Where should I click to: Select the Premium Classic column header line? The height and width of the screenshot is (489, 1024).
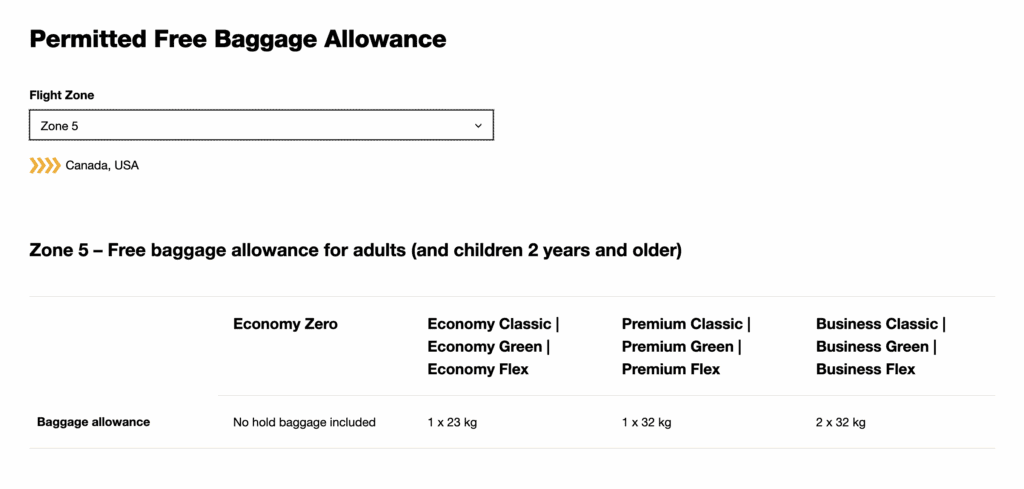pyautogui.click(x=685, y=324)
